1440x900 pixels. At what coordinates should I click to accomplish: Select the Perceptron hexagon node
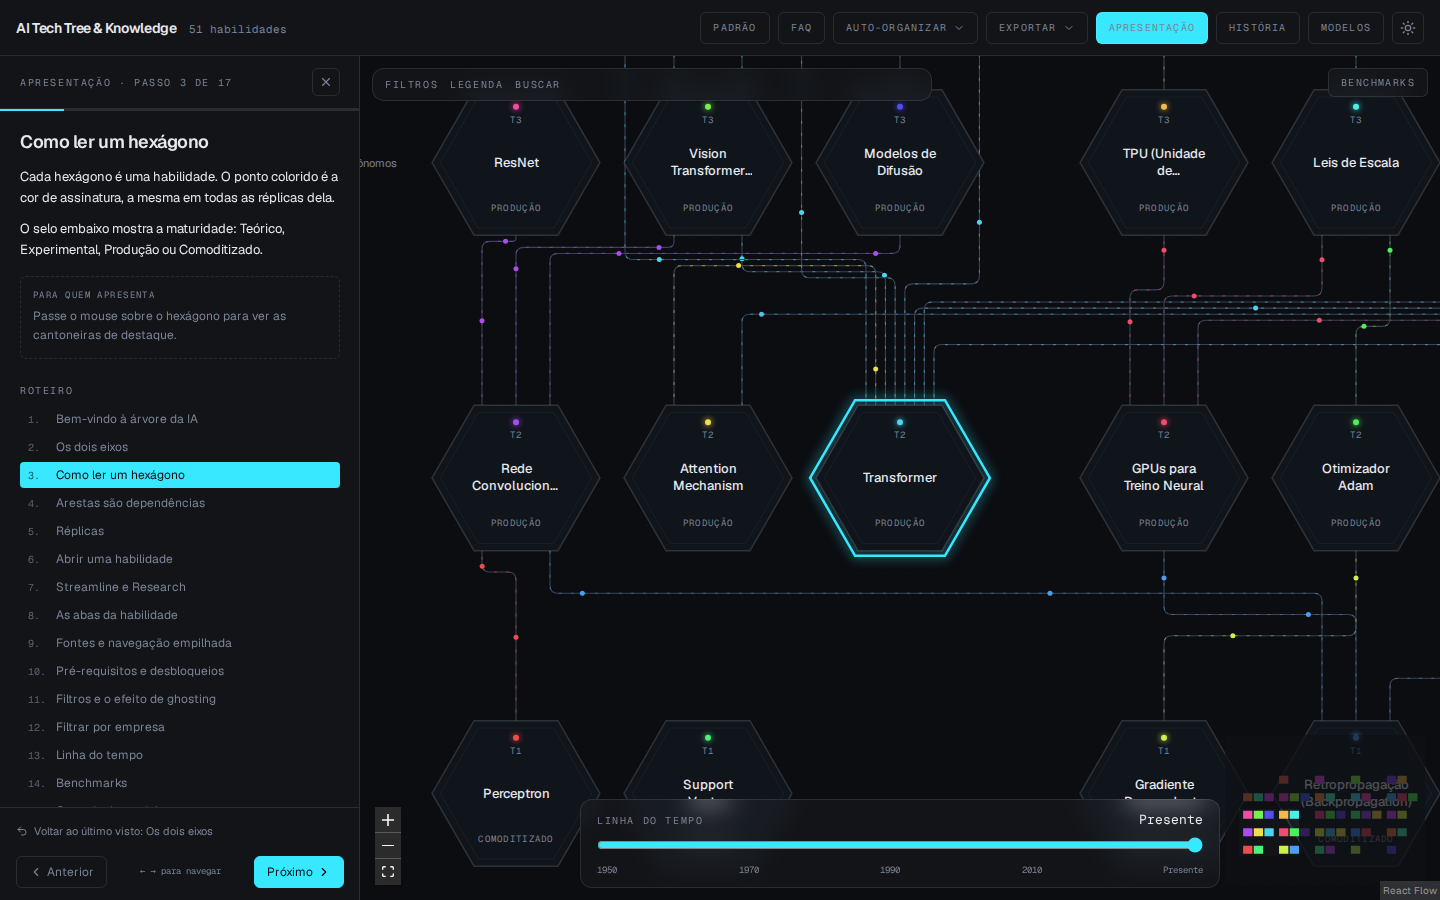516,793
